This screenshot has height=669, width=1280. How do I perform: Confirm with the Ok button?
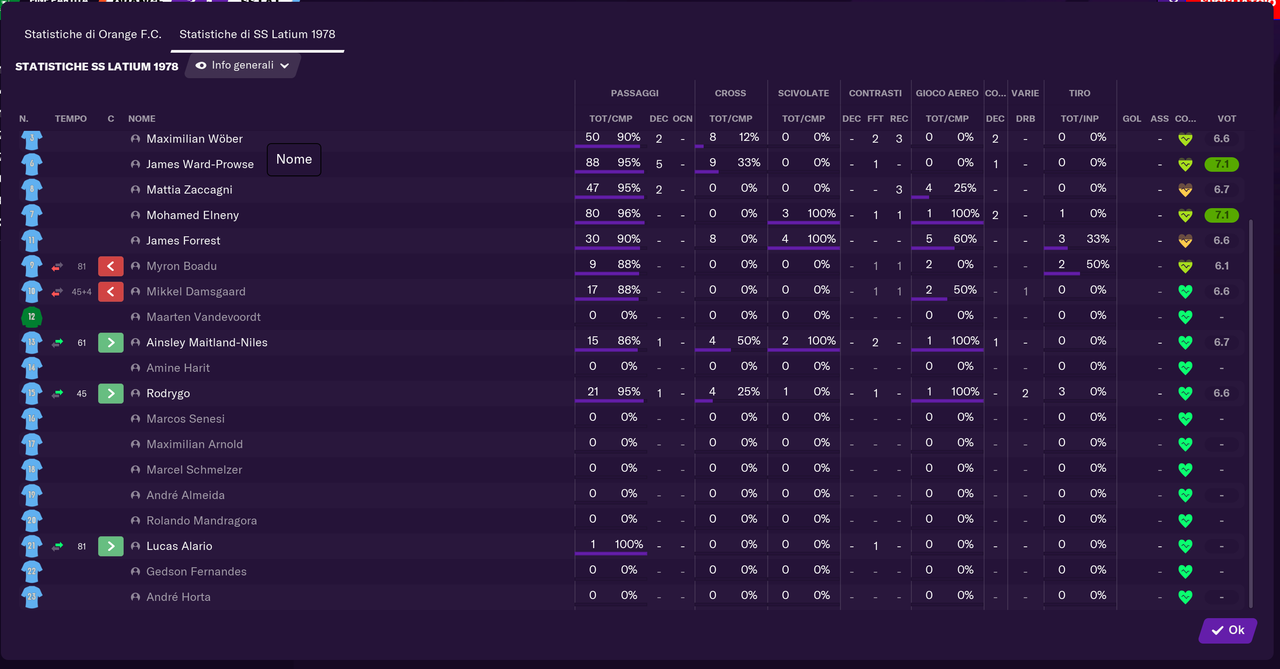tap(1227, 630)
